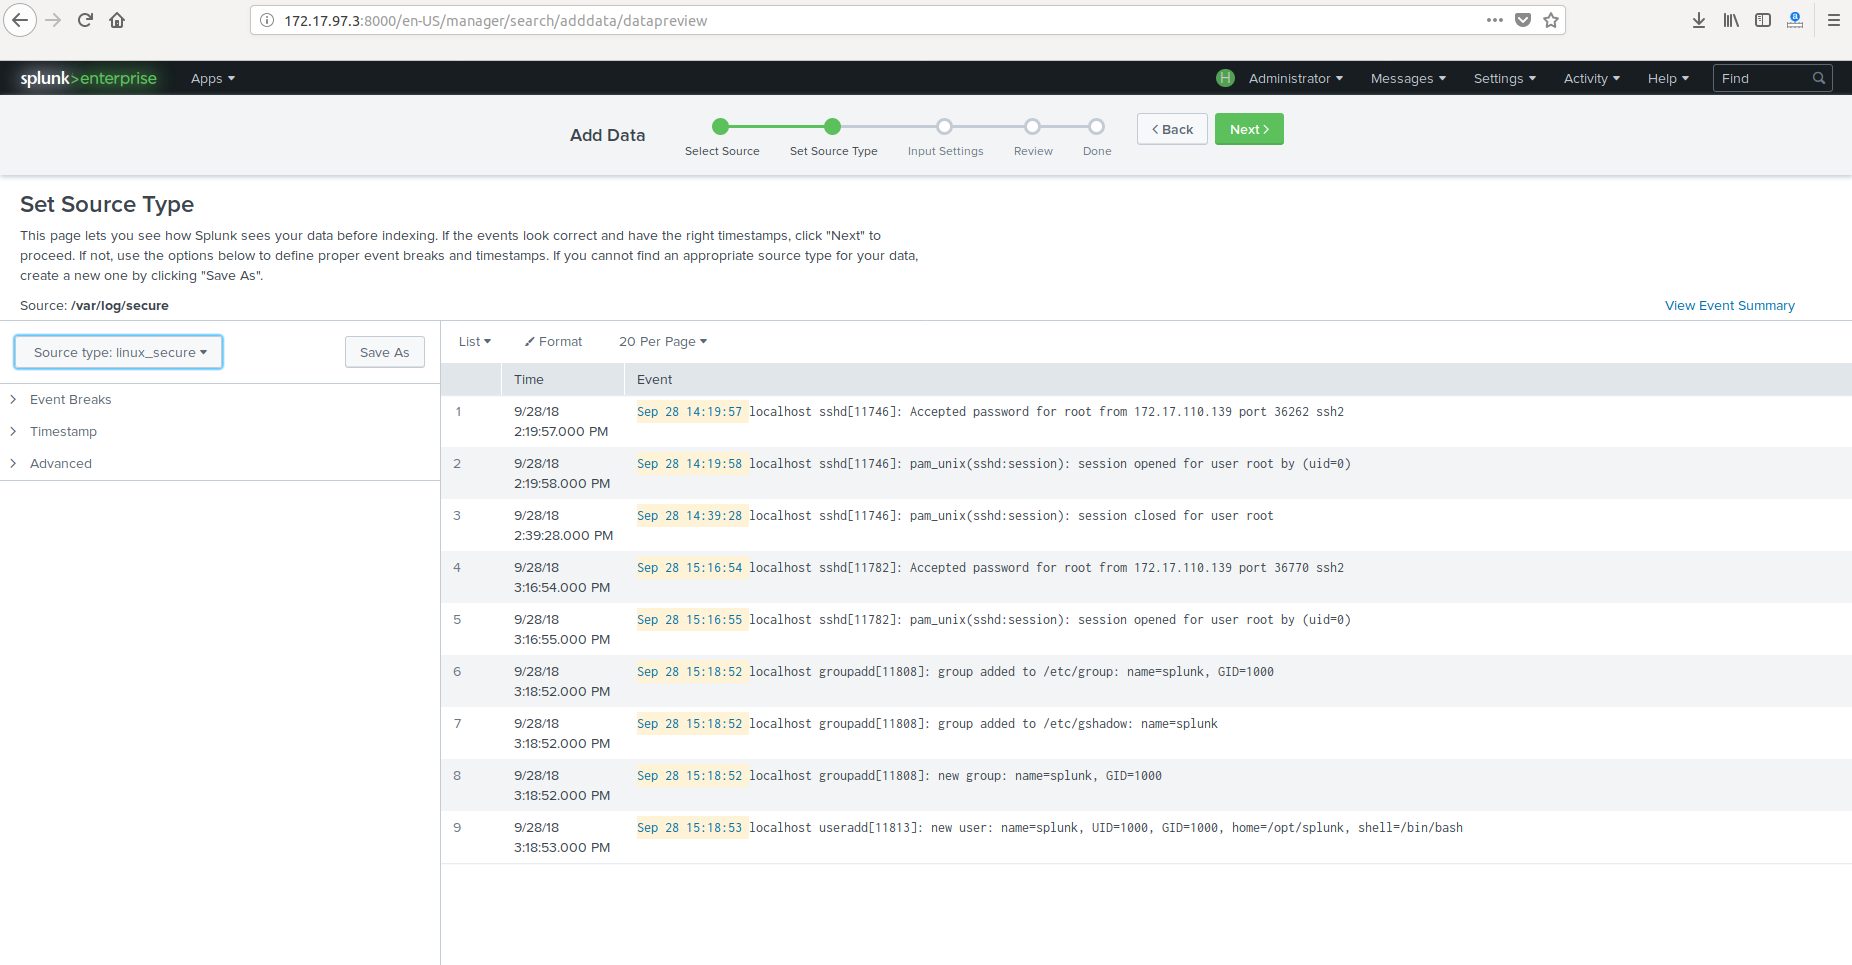The image size is (1852, 965).
Task: Click the Select Source step circle
Action: click(x=720, y=126)
